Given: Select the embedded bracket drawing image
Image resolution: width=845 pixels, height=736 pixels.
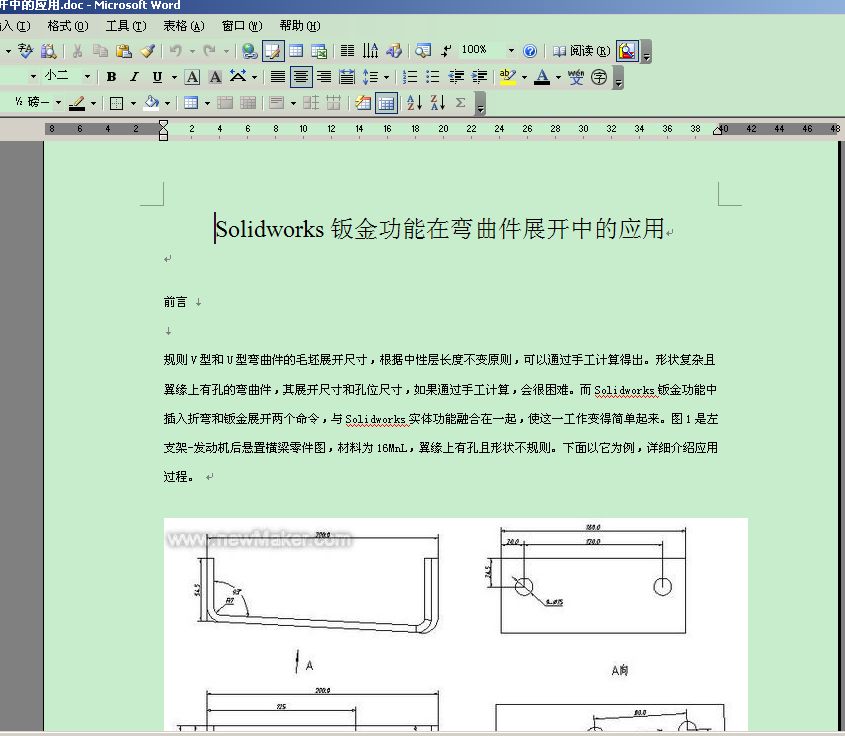Looking at the screenshot, I should pyautogui.click(x=455, y=624).
